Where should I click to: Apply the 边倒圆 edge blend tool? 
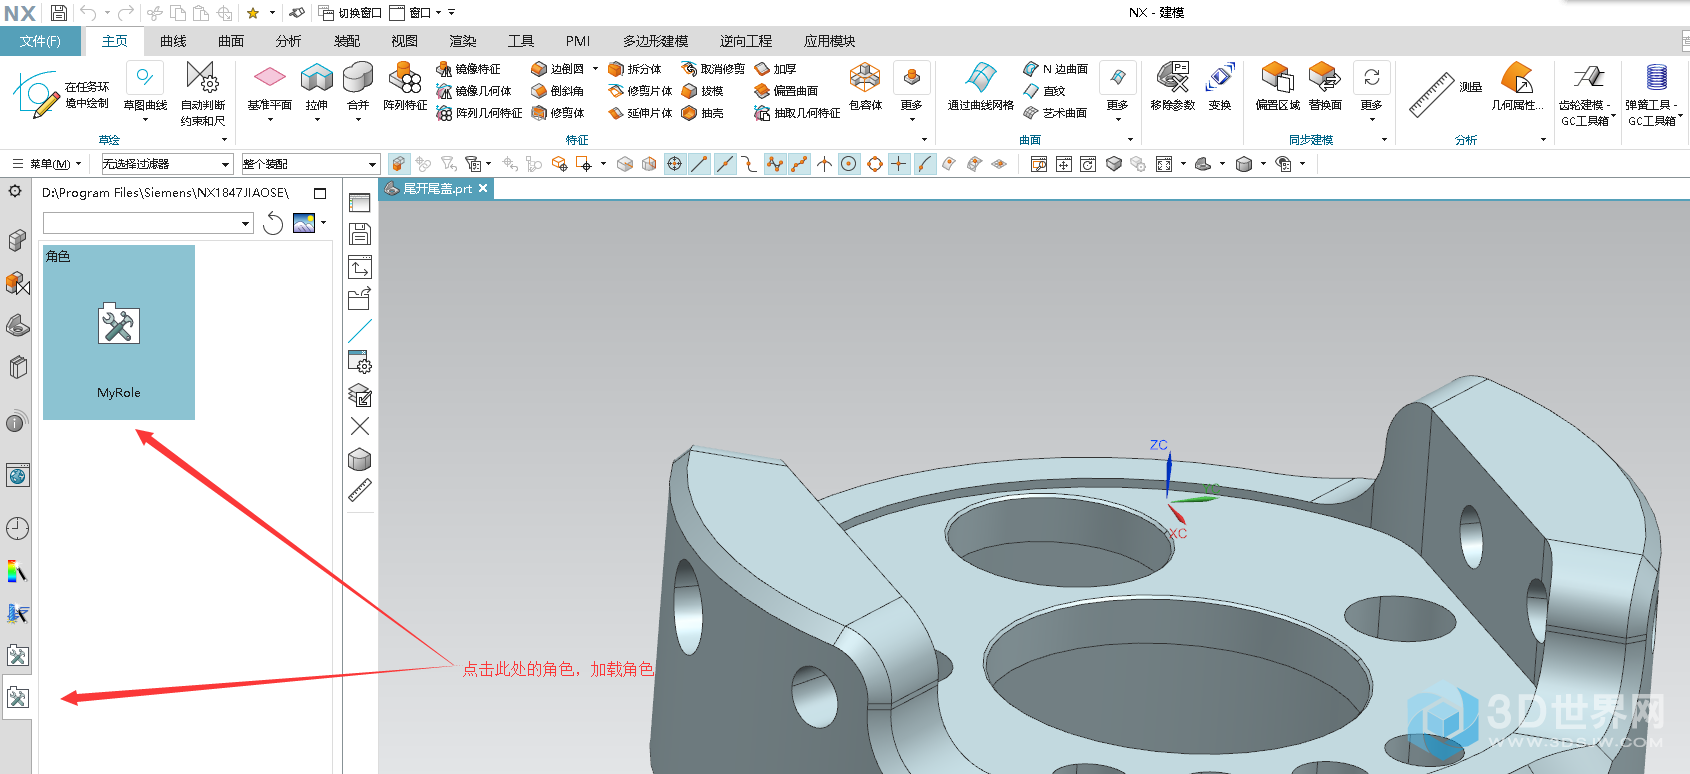(x=558, y=69)
